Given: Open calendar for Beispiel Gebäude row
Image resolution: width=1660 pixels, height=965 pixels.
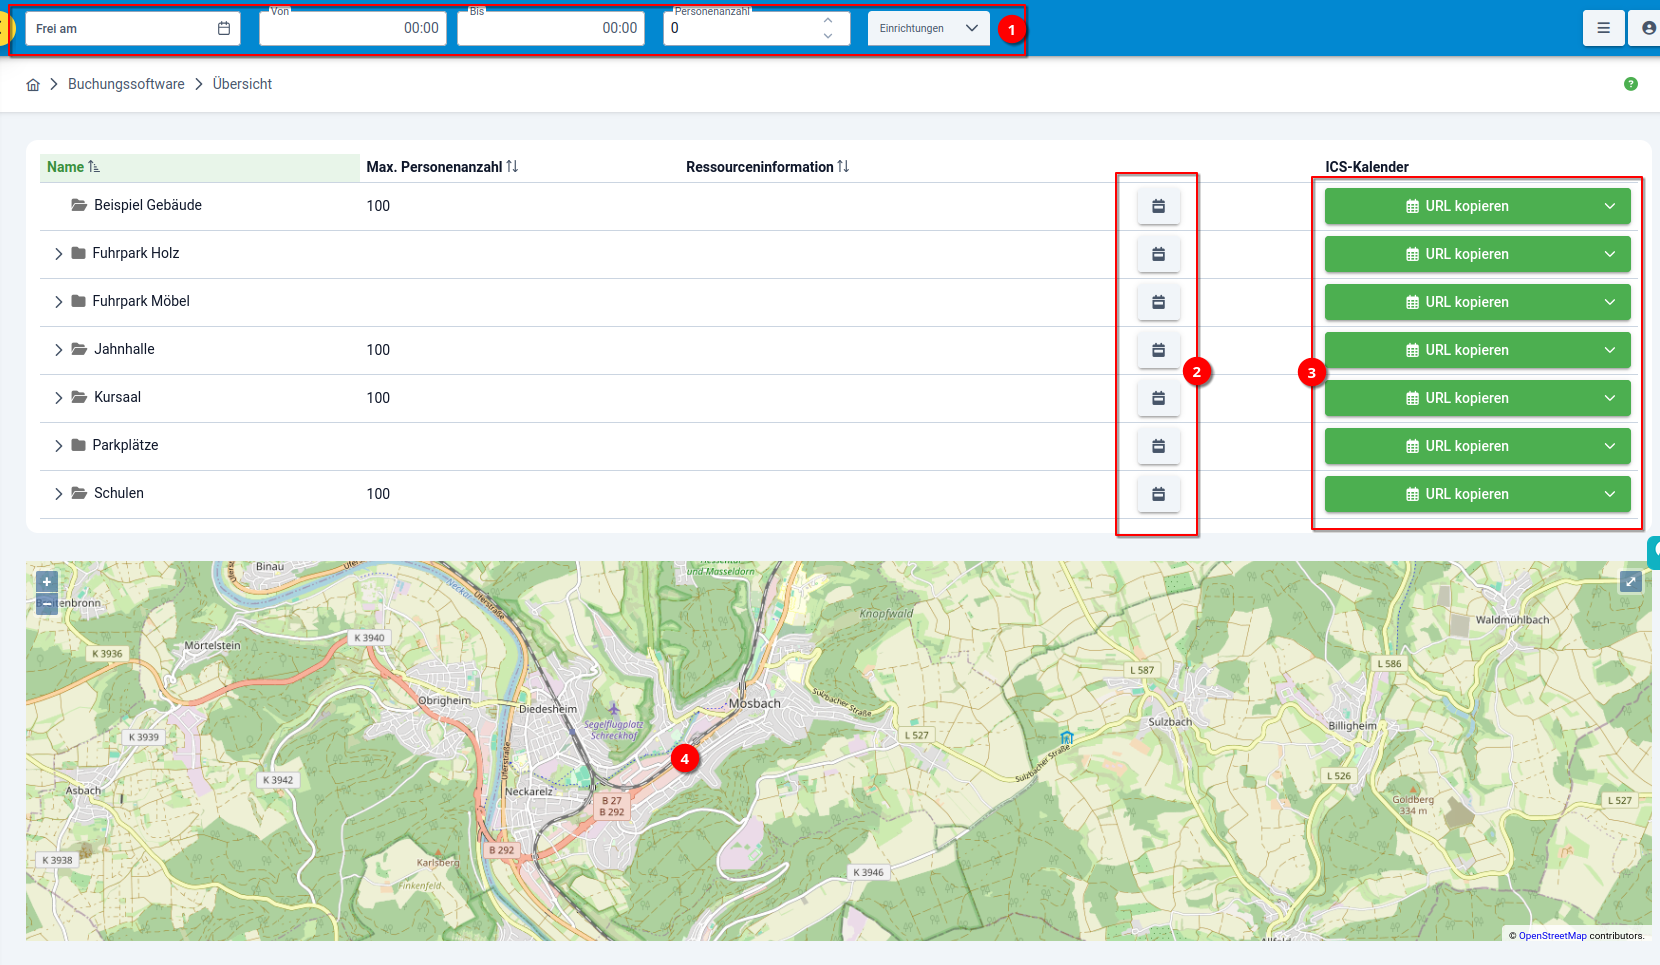Looking at the screenshot, I should tap(1158, 206).
